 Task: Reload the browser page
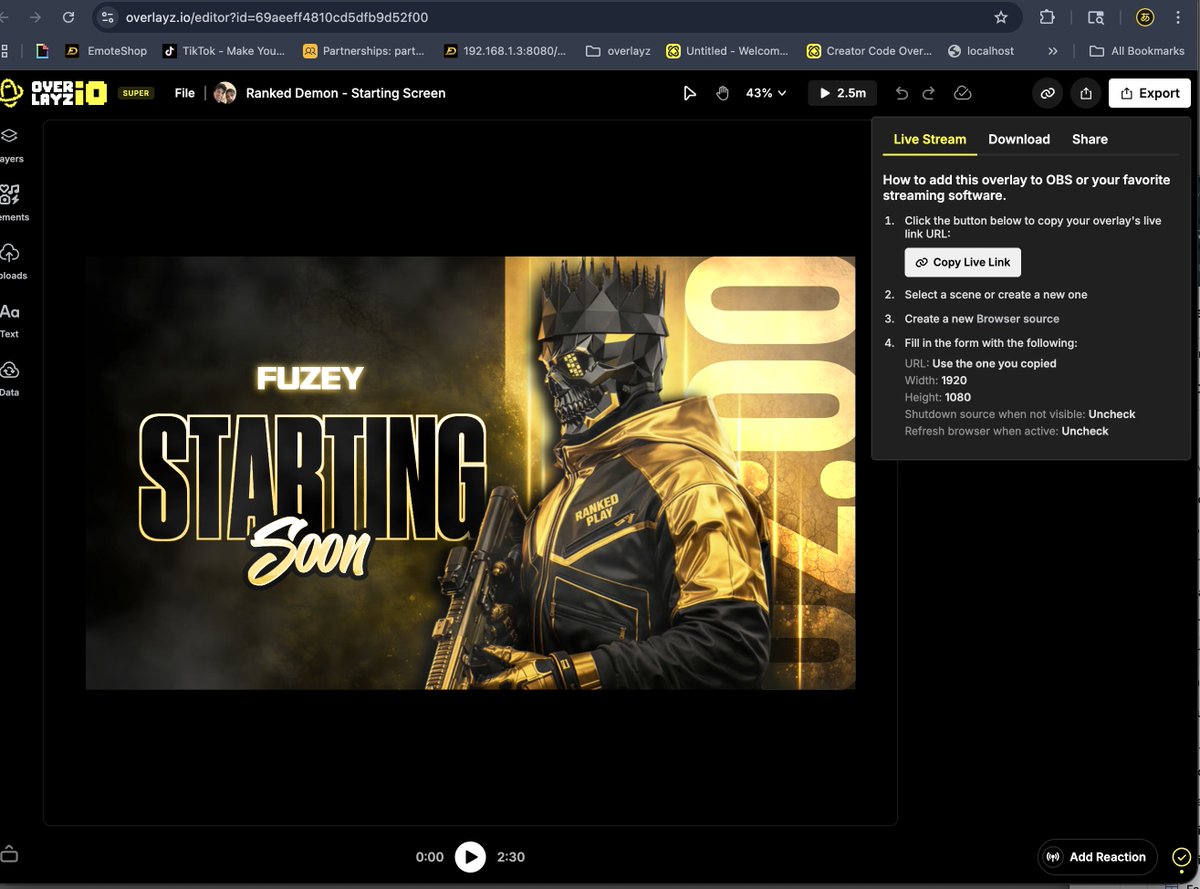tap(68, 17)
